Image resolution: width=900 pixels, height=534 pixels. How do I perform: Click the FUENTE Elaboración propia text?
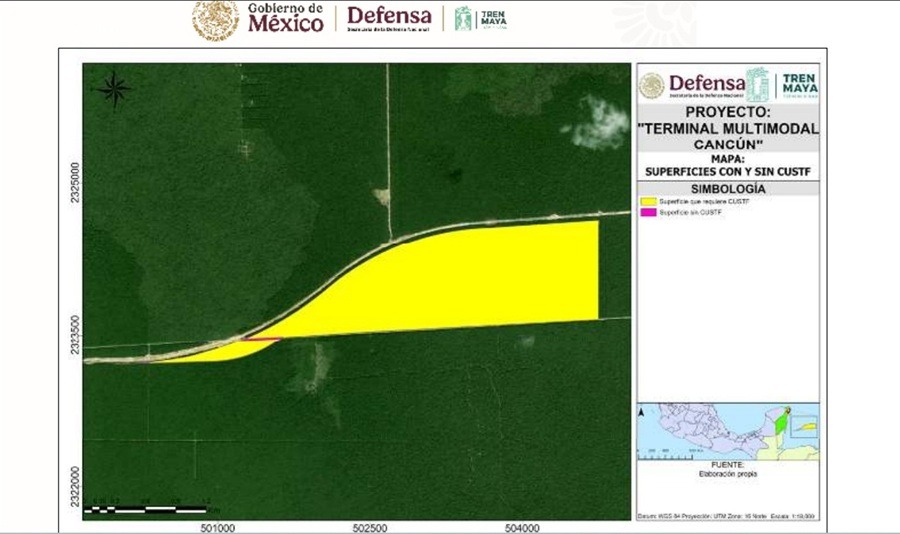727,470
